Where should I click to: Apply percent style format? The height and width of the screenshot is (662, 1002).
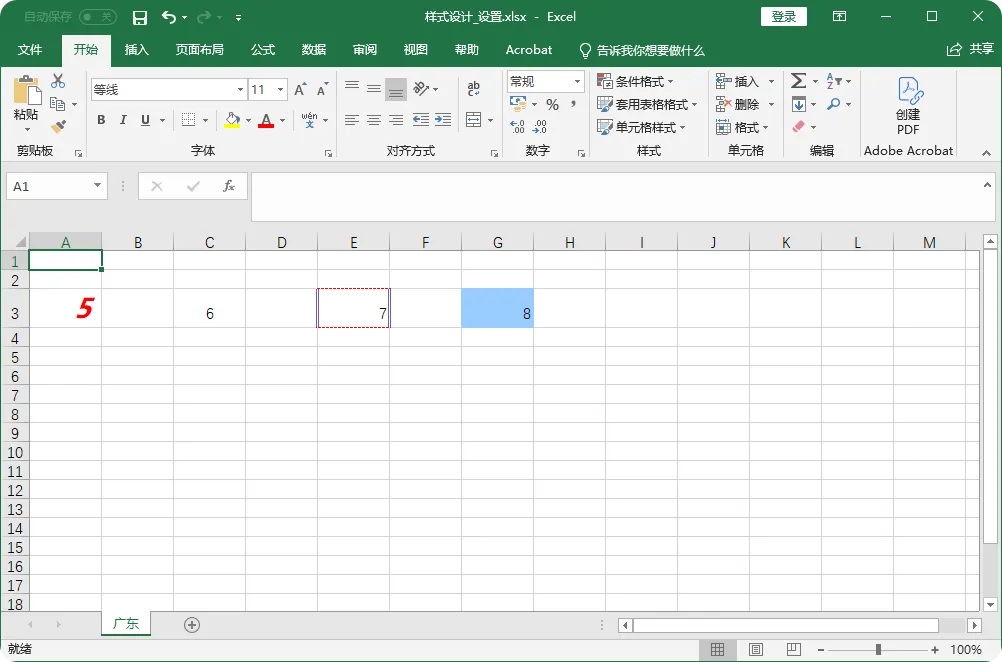553,104
